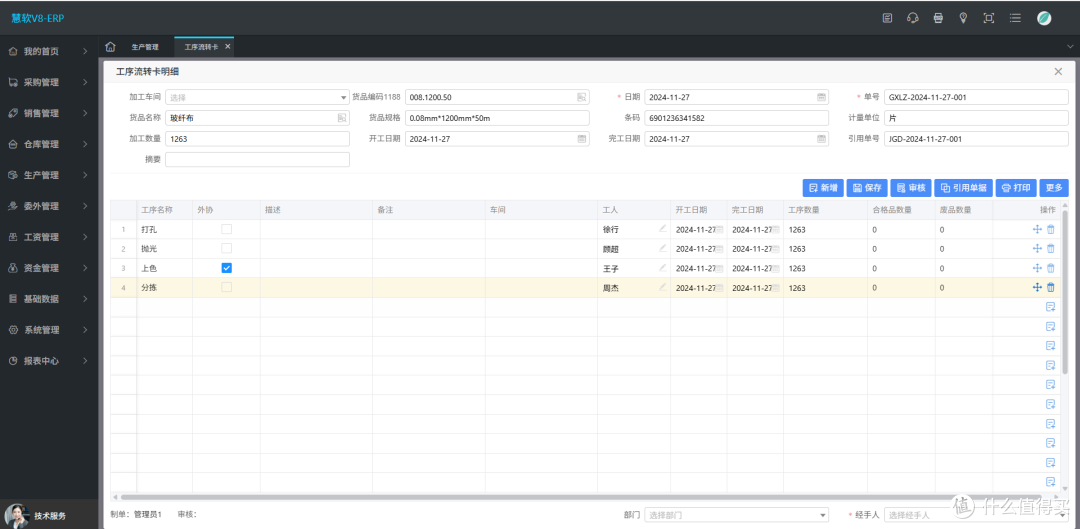The height and width of the screenshot is (529, 1080).
Task: Open 系统管理 in sidebar
Action: click(x=49, y=330)
